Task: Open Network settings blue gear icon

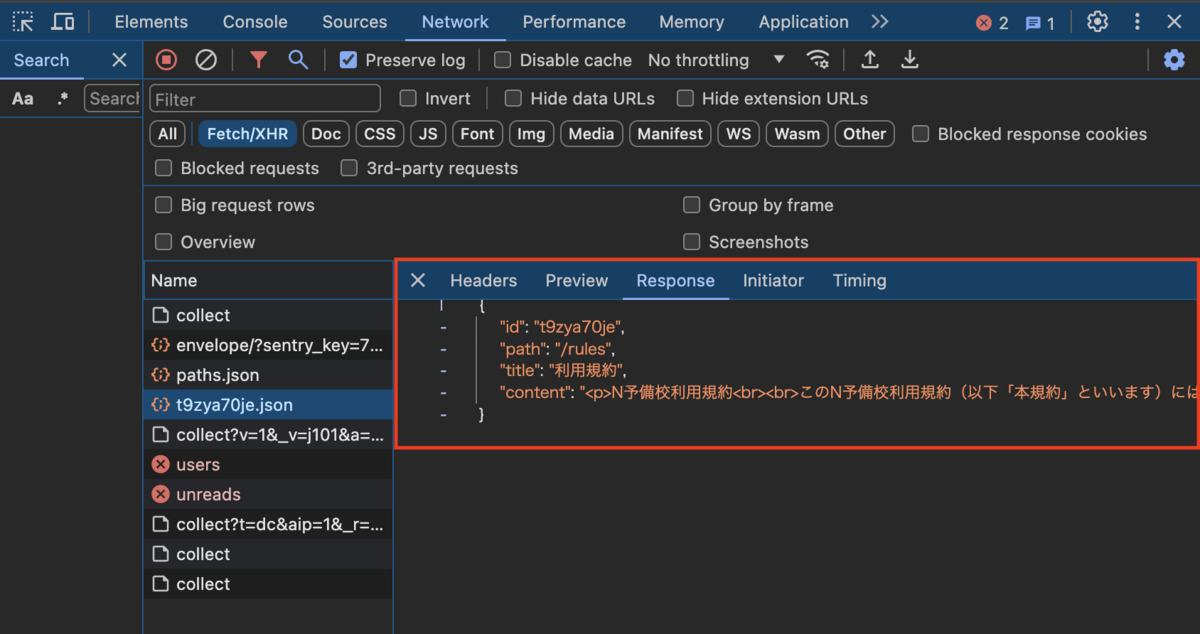Action: click(x=1174, y=60)
